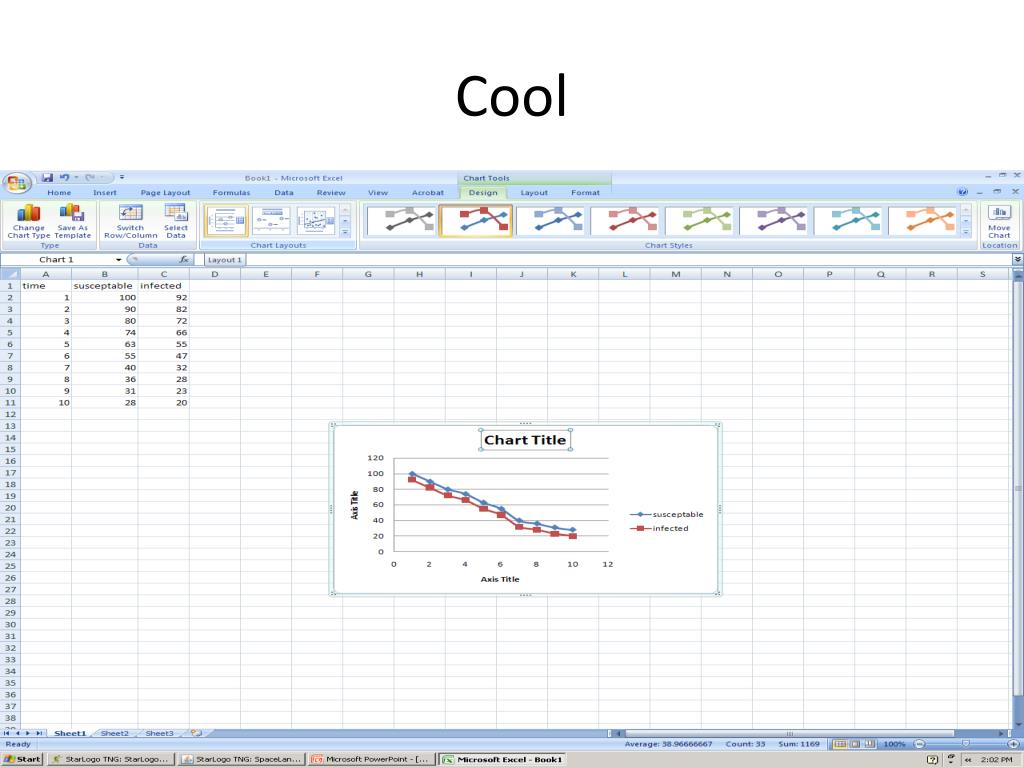
Task: Click the fx insert function icon
Action: [x=184, y=259]
